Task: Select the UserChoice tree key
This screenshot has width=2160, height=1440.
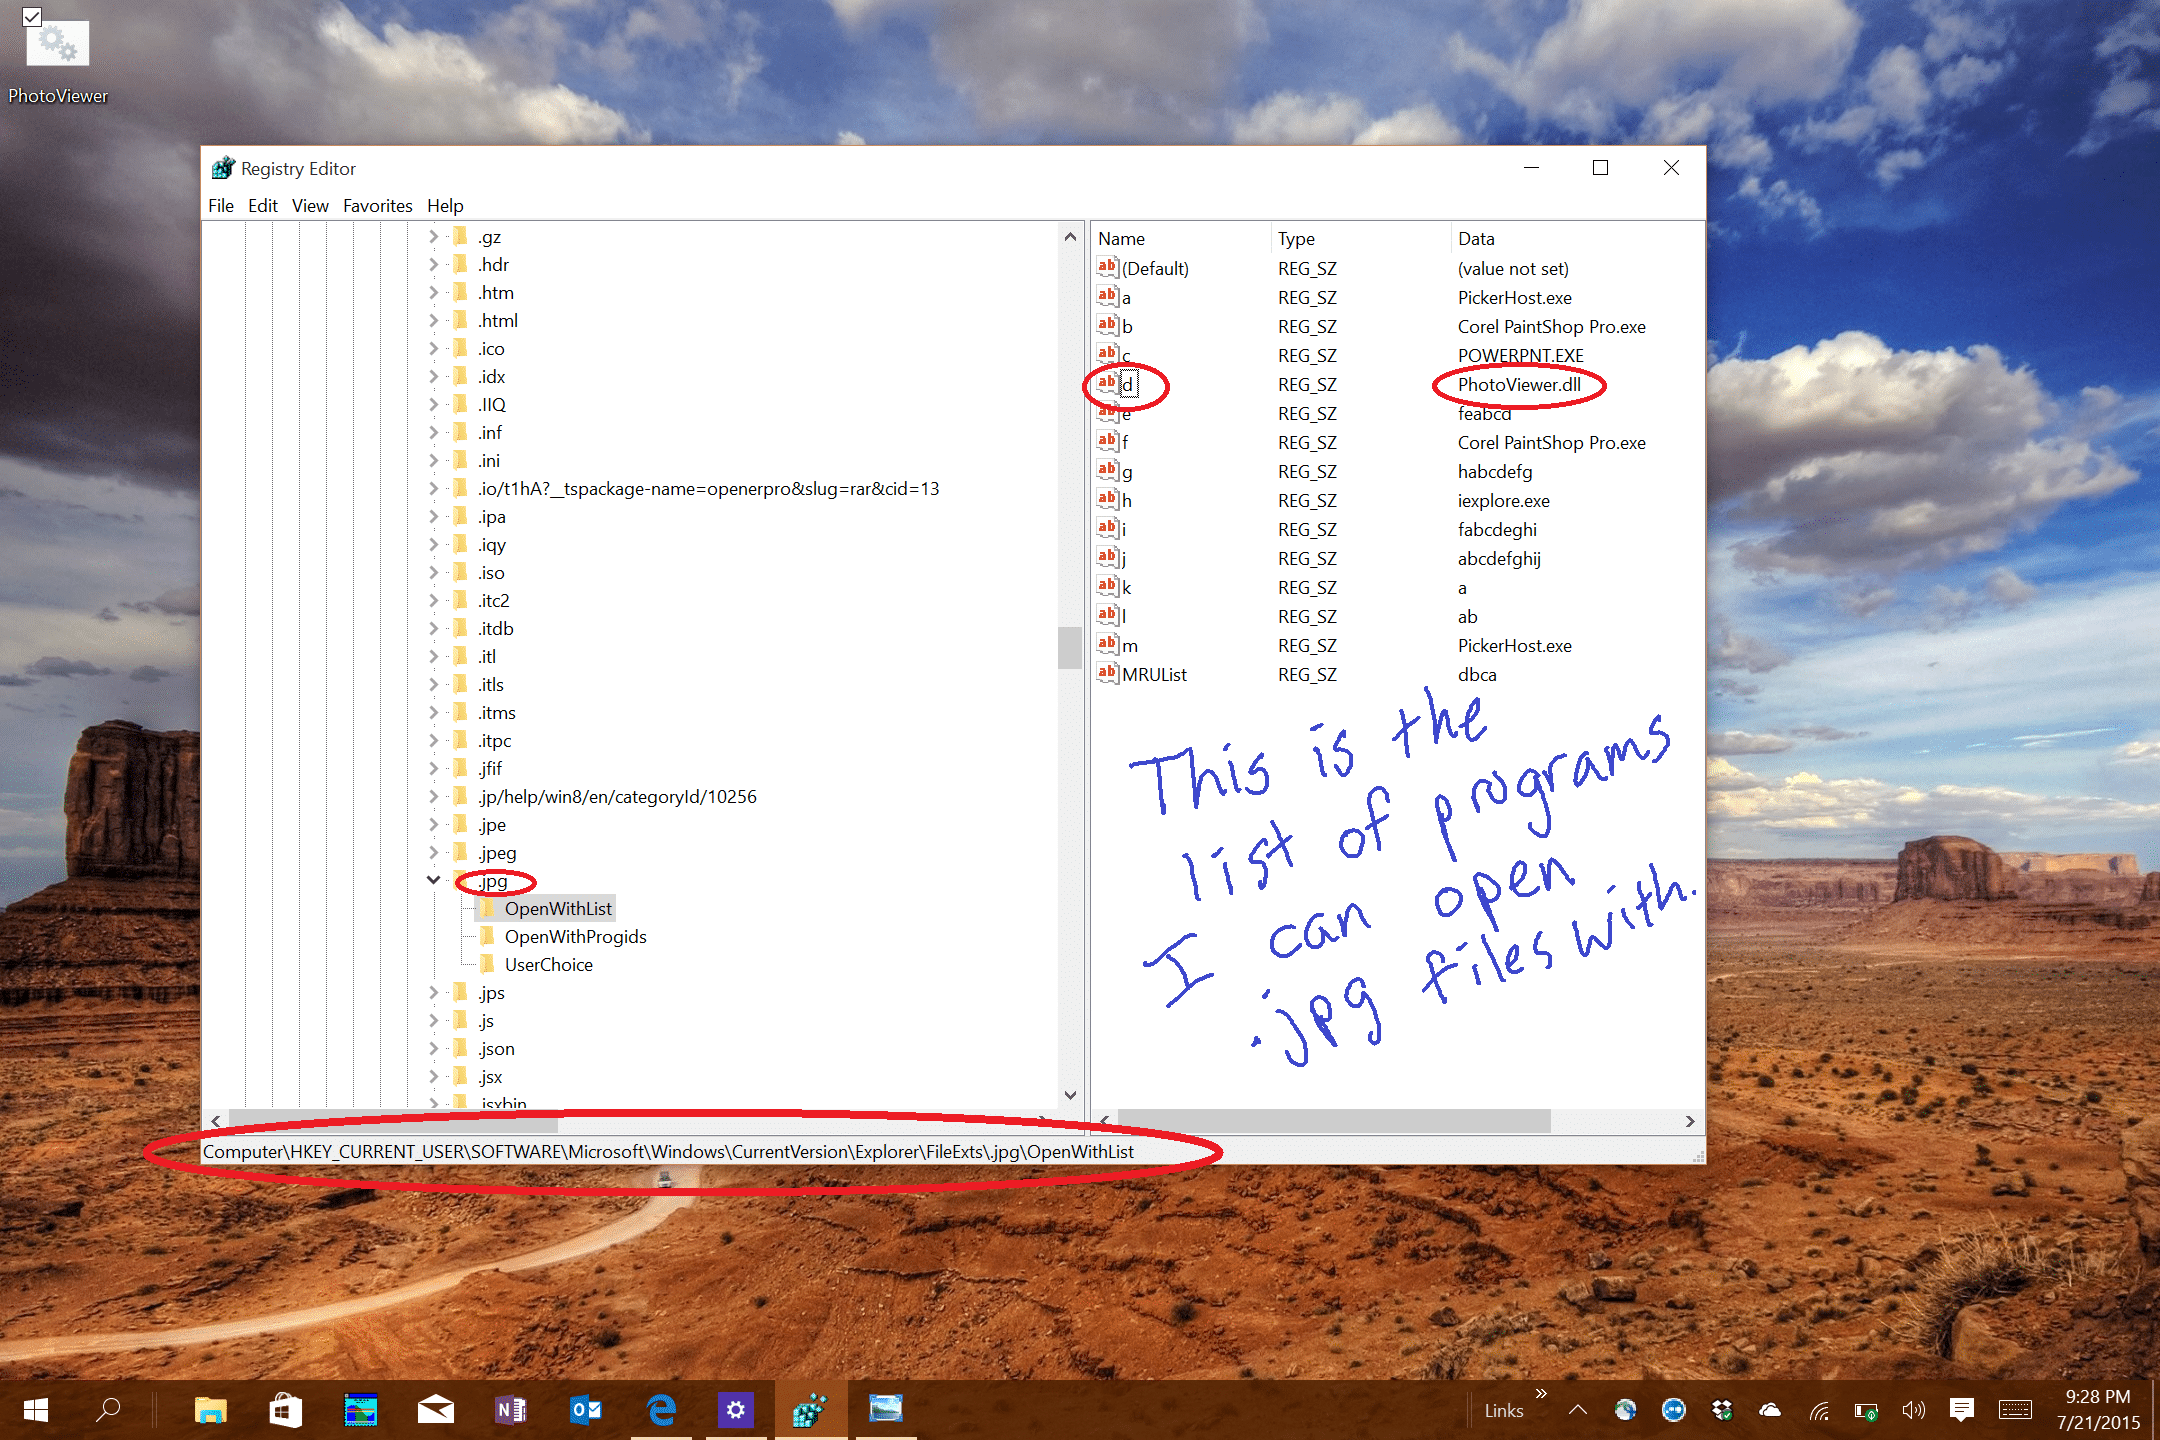Action: (548, 964)
